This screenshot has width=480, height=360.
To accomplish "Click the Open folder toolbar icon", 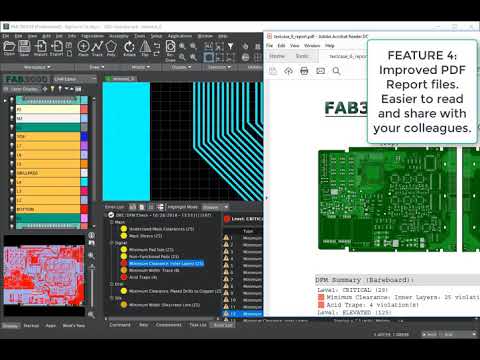I will coord(9,47).
